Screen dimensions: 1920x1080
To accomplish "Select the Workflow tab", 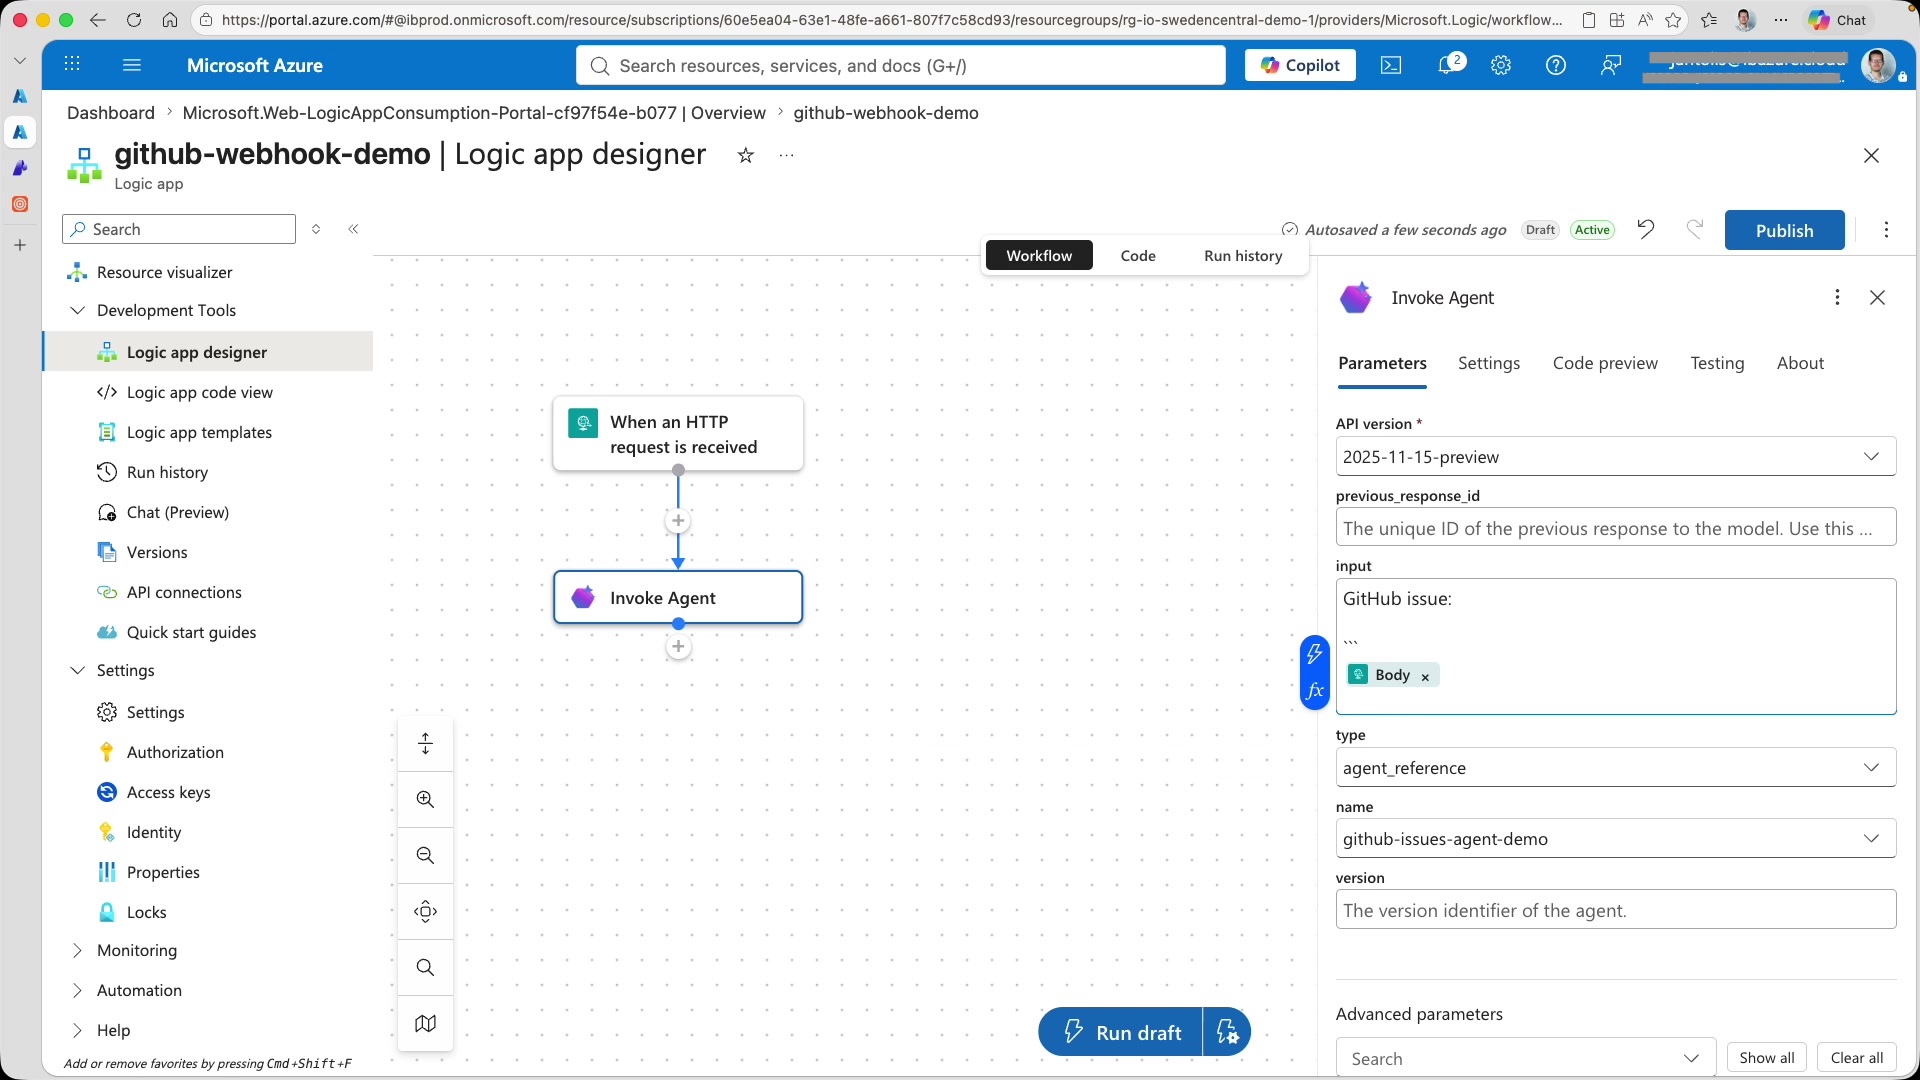I will coord(1039,256).
